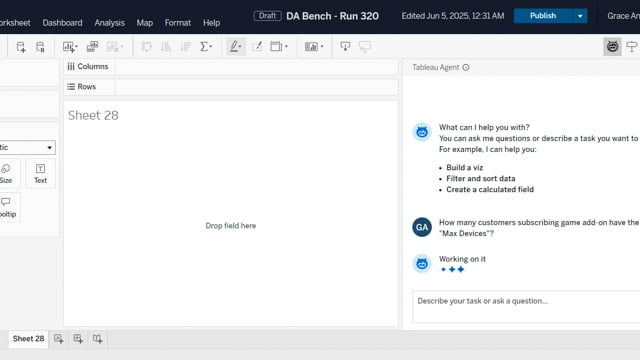Expand the Fit dropdown arrow
640x360 pixels.
tap(286, 47)
